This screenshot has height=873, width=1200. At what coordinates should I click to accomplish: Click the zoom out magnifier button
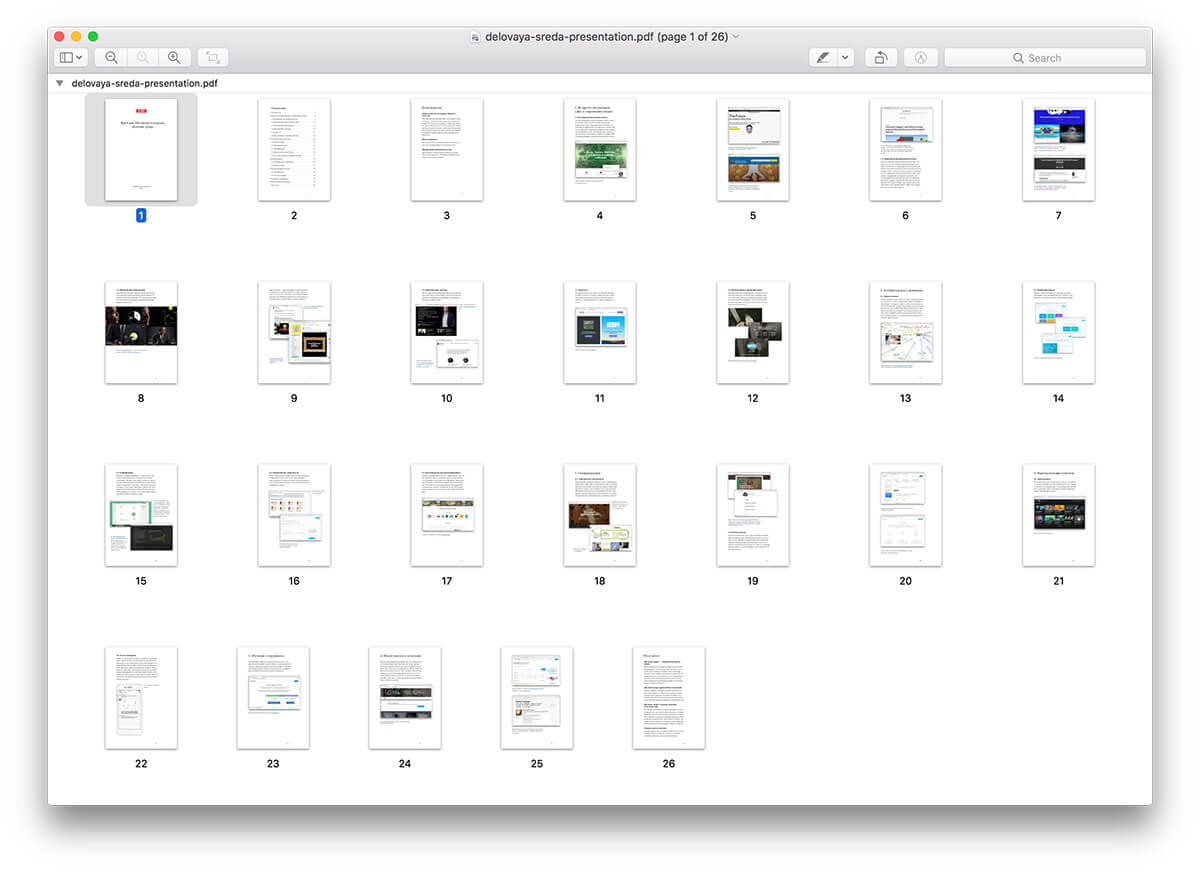112,58
